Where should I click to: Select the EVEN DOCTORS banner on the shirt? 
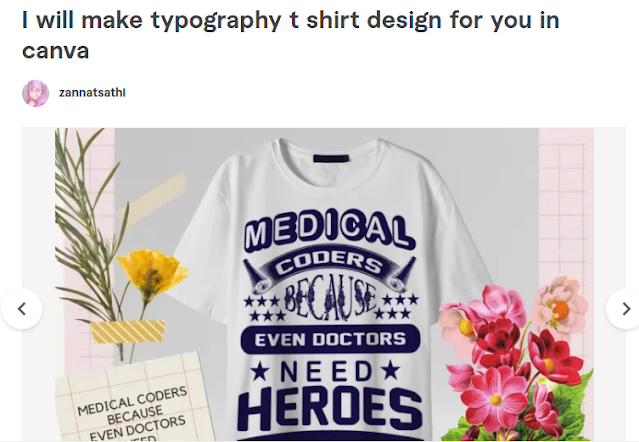point(330,339)
